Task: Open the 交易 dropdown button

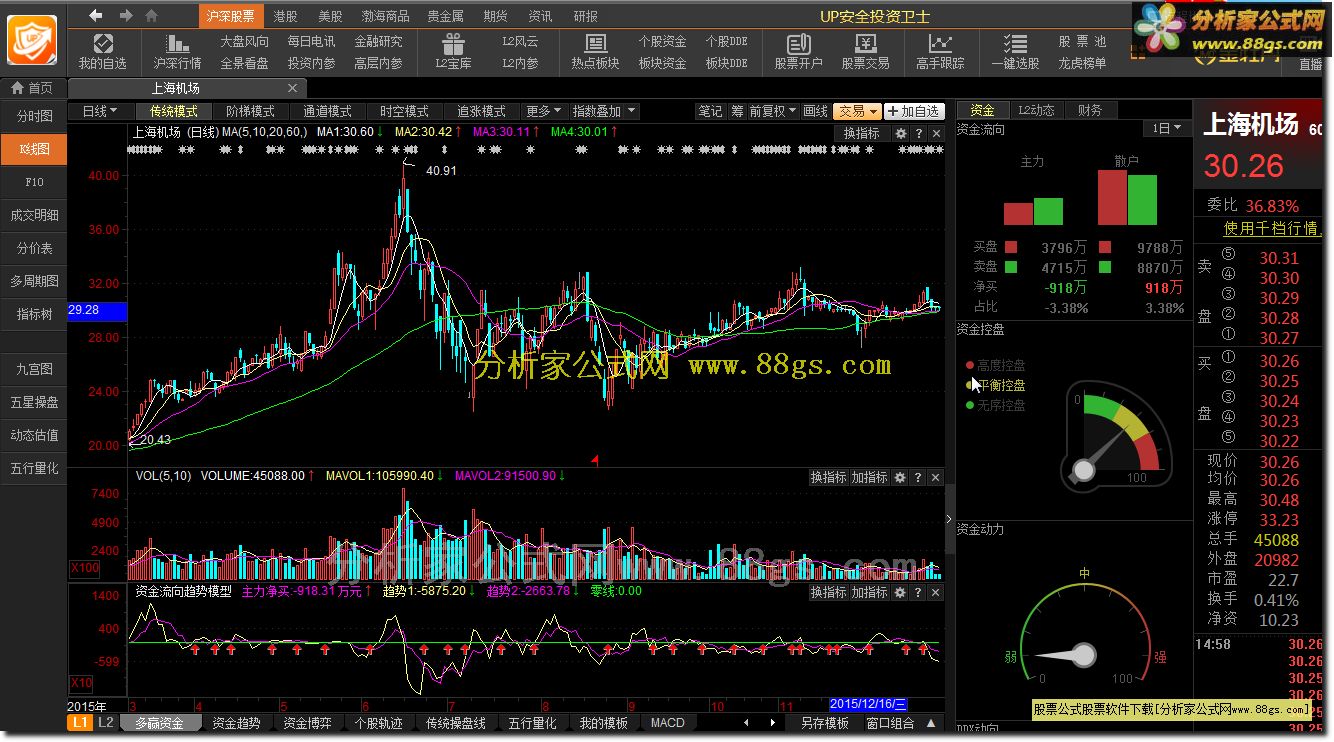Action: pyautogui.click(x=858, y=111)
